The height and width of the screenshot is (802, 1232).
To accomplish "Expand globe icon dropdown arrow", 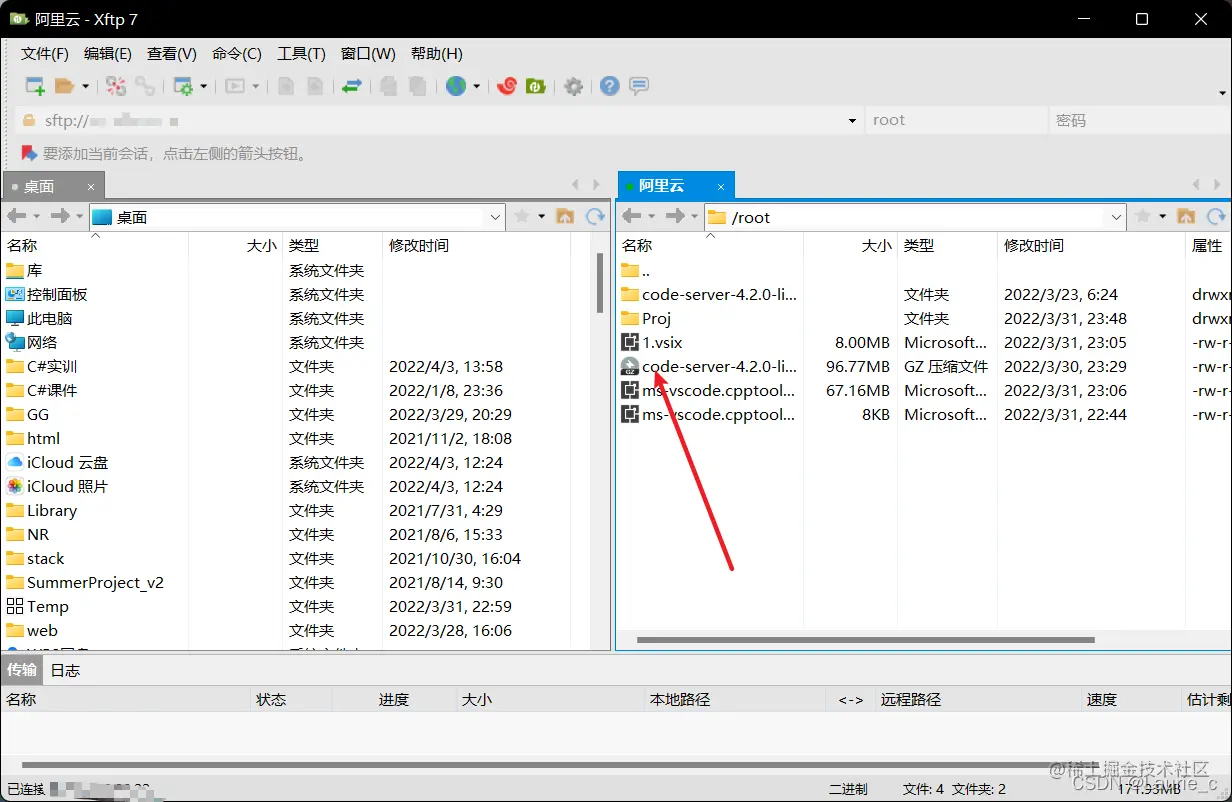I will click(x=476, y=86).
